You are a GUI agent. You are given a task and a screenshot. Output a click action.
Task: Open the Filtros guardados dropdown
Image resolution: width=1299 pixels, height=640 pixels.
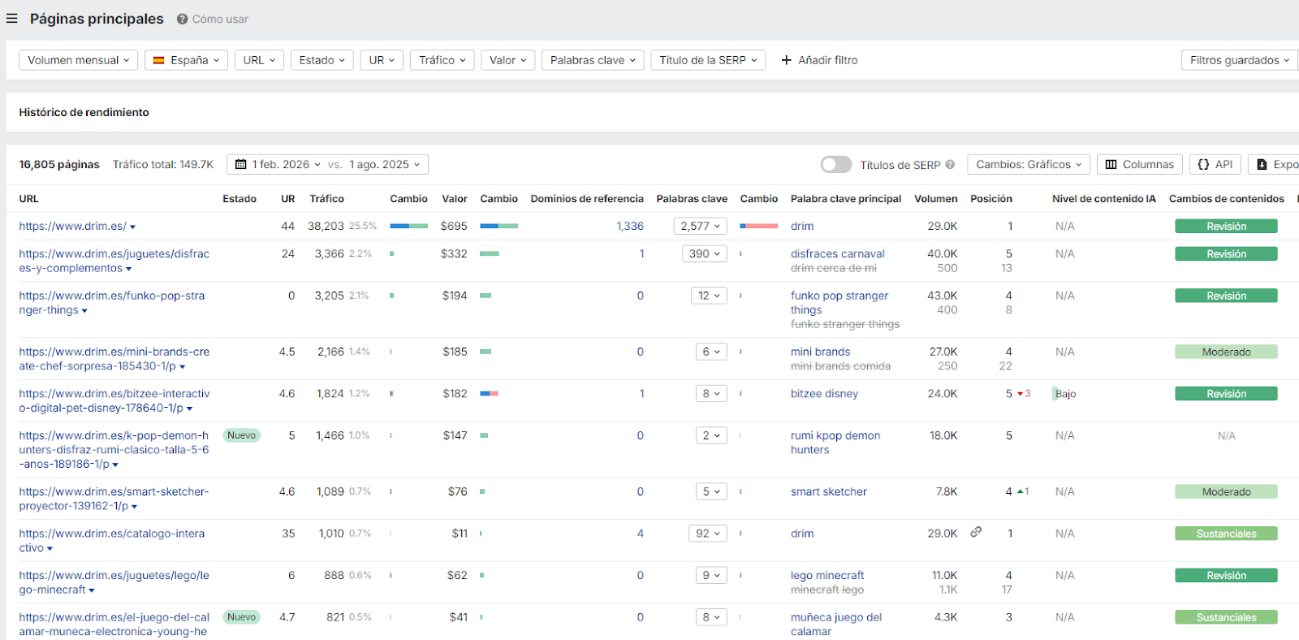1239,60
